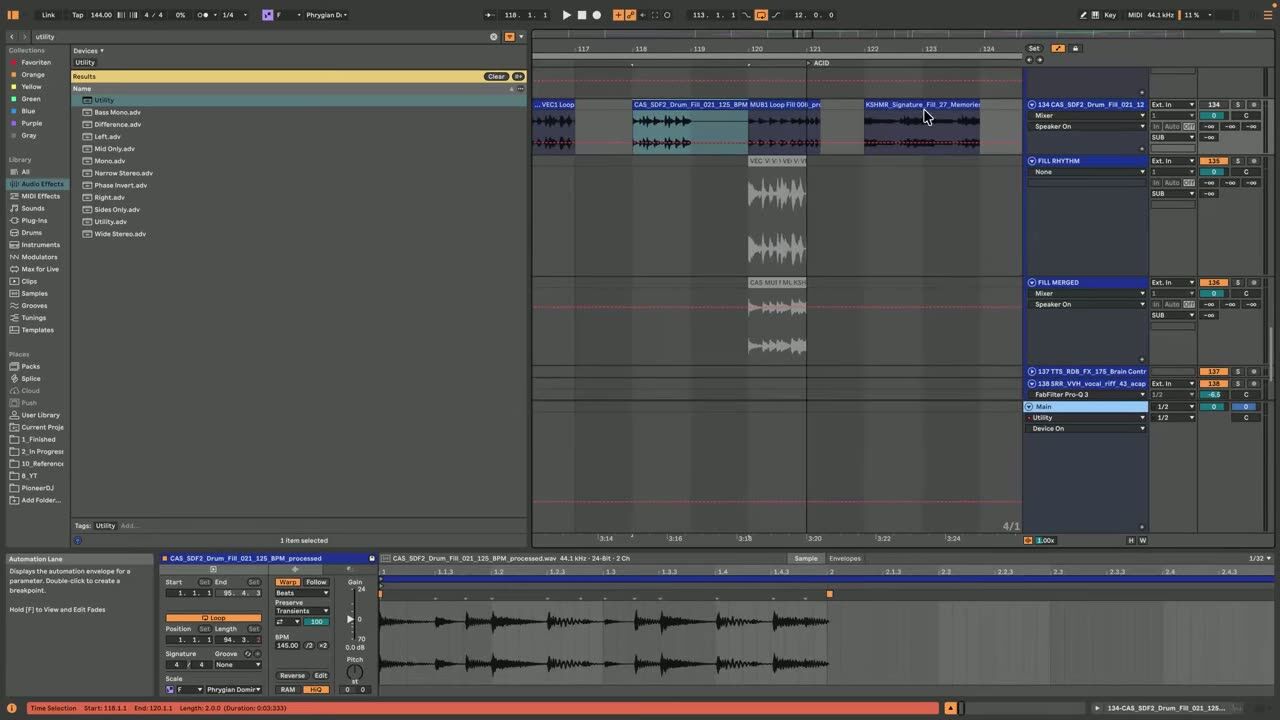Select Mid Only.adv preset
Screen dimensions: 1280x720
[x=114, y=149]
